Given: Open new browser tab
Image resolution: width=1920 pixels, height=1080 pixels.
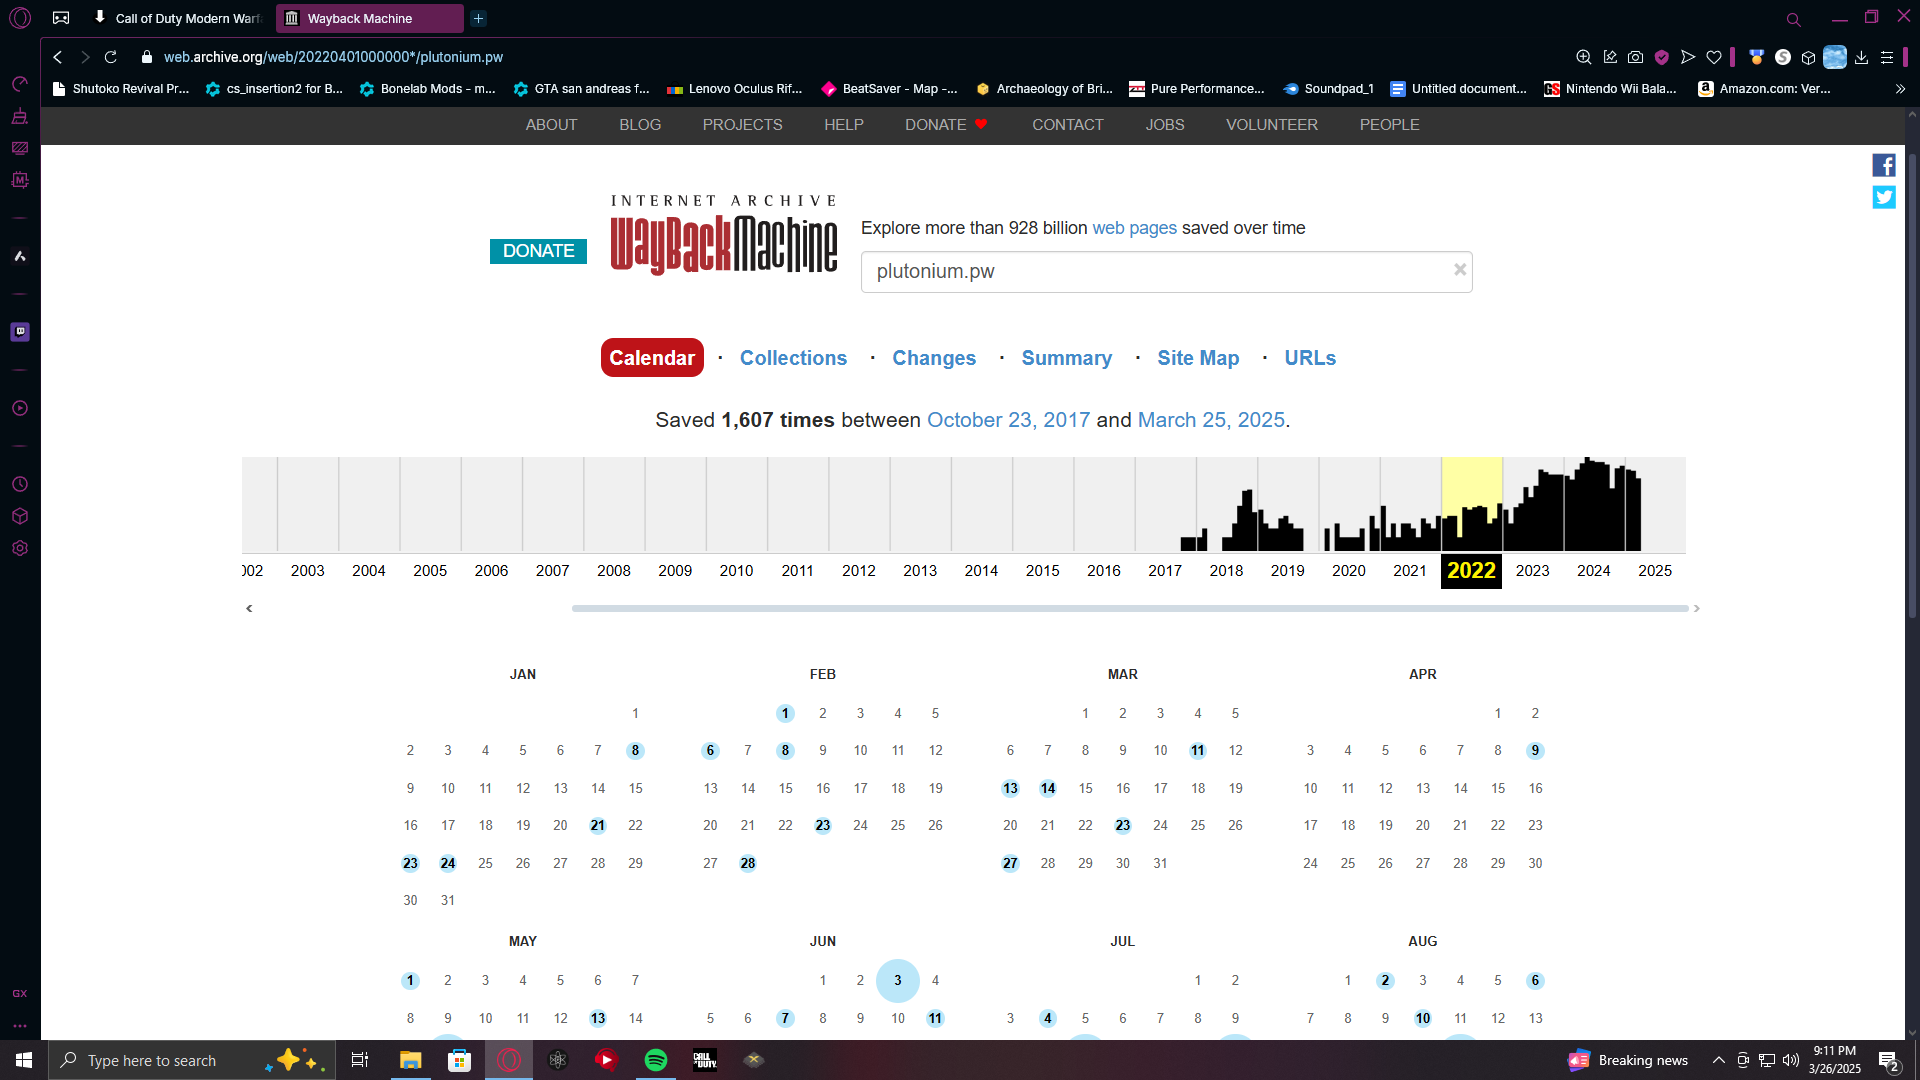Looking at the screenshot, I should point(478,18).
